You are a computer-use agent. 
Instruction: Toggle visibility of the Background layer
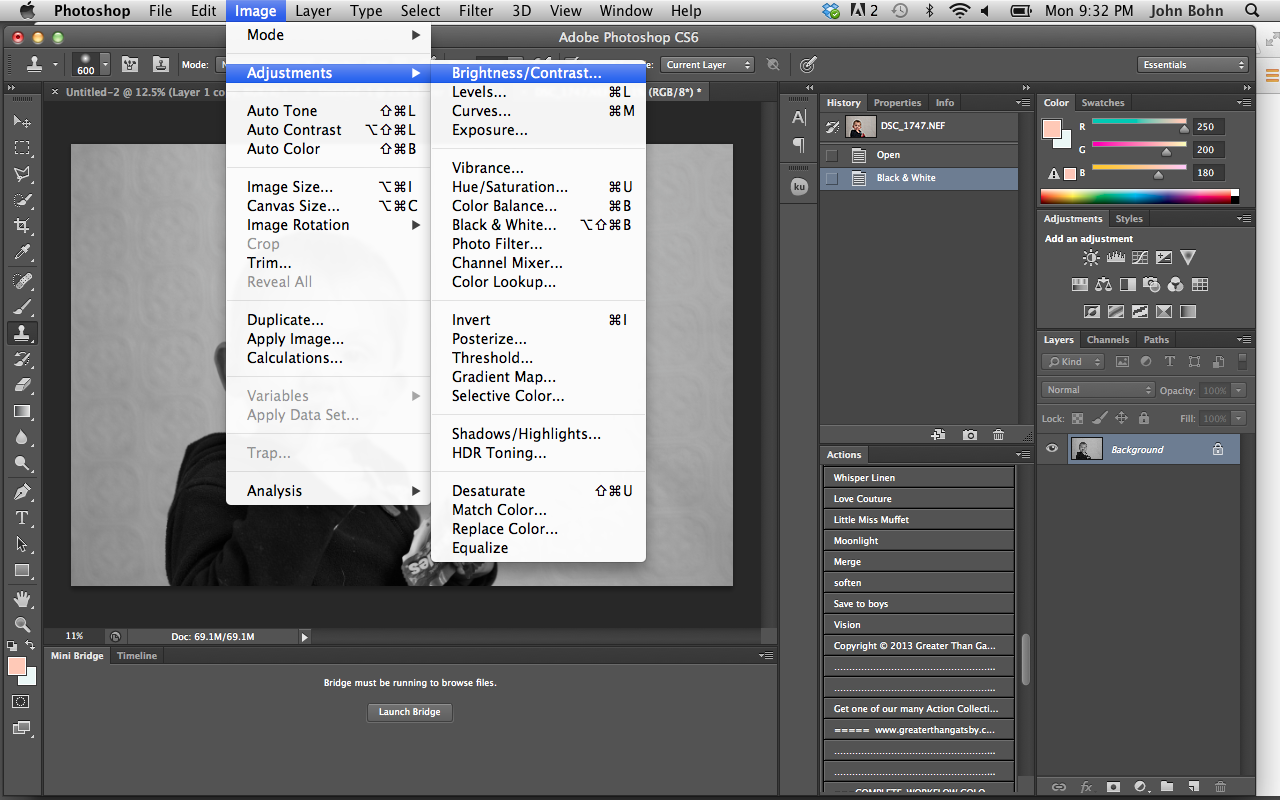(x=1051, y=449)
